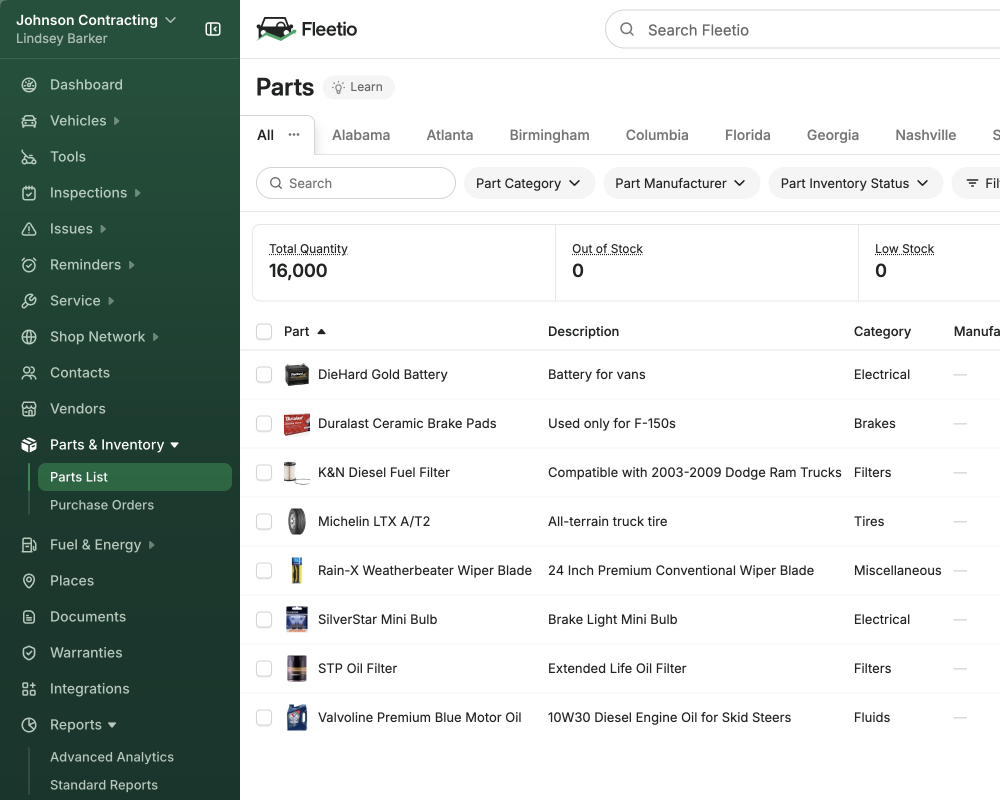Click the three-dots menu on All tab
This screenshot has width=1000, height=800.
coord(293,135)
